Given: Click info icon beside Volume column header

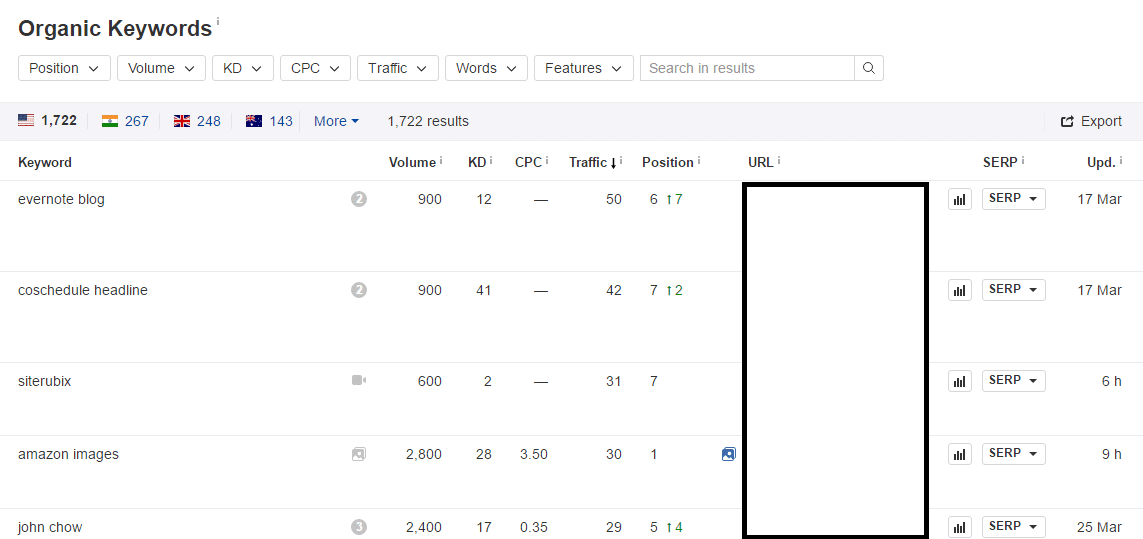Looking at the screenshot, I should click(442, 160).
